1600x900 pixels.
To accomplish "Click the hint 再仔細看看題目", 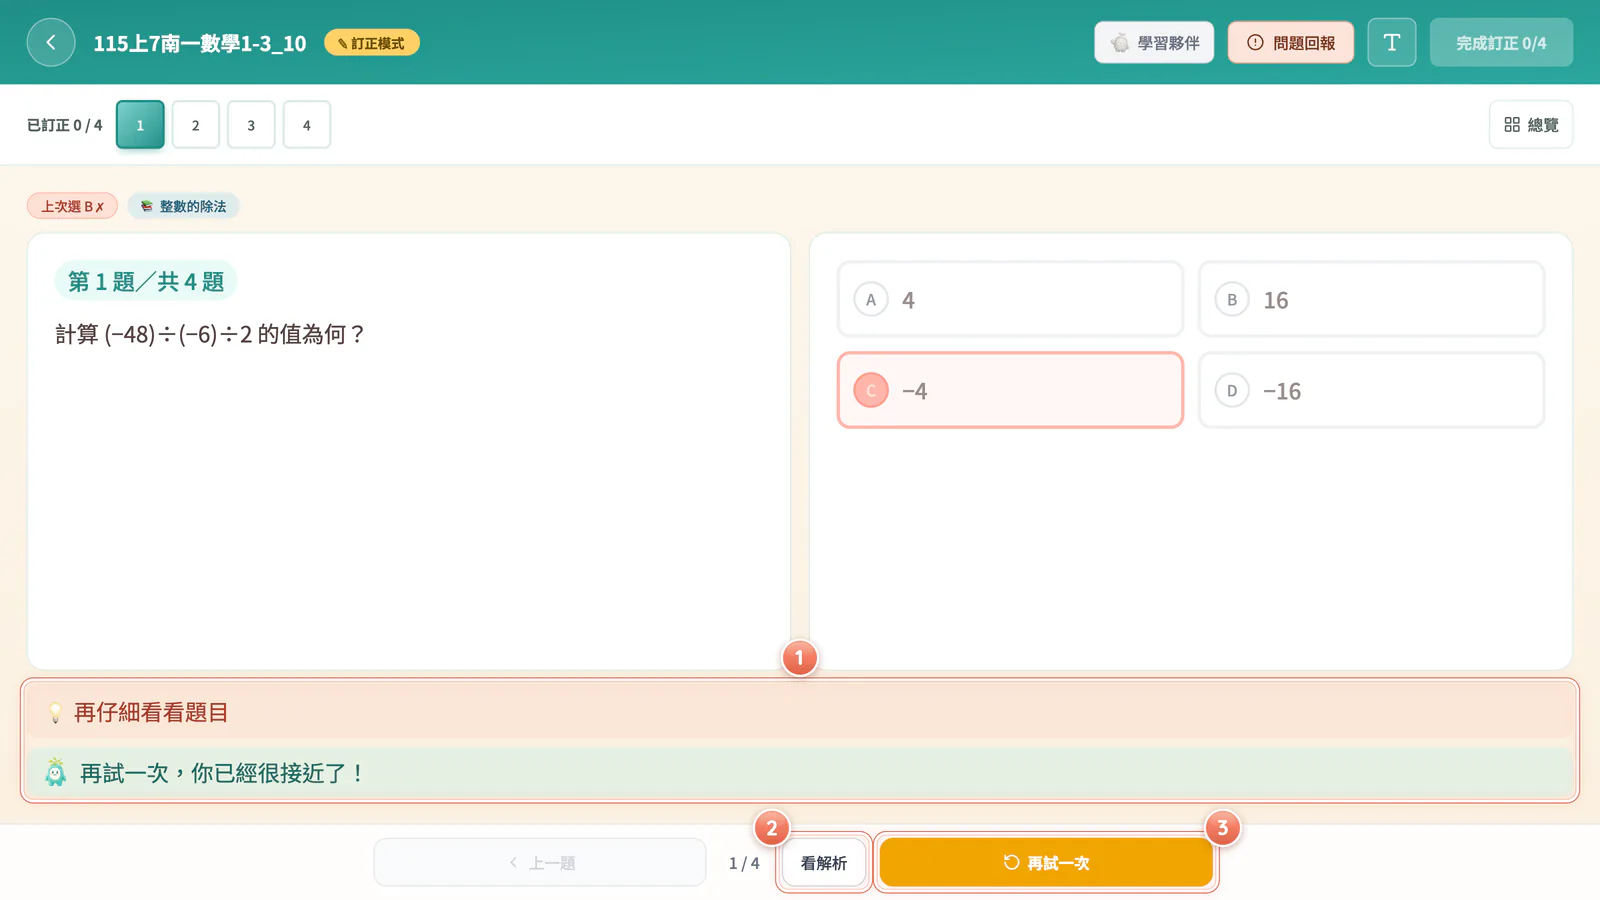I will tap(151, 712).
